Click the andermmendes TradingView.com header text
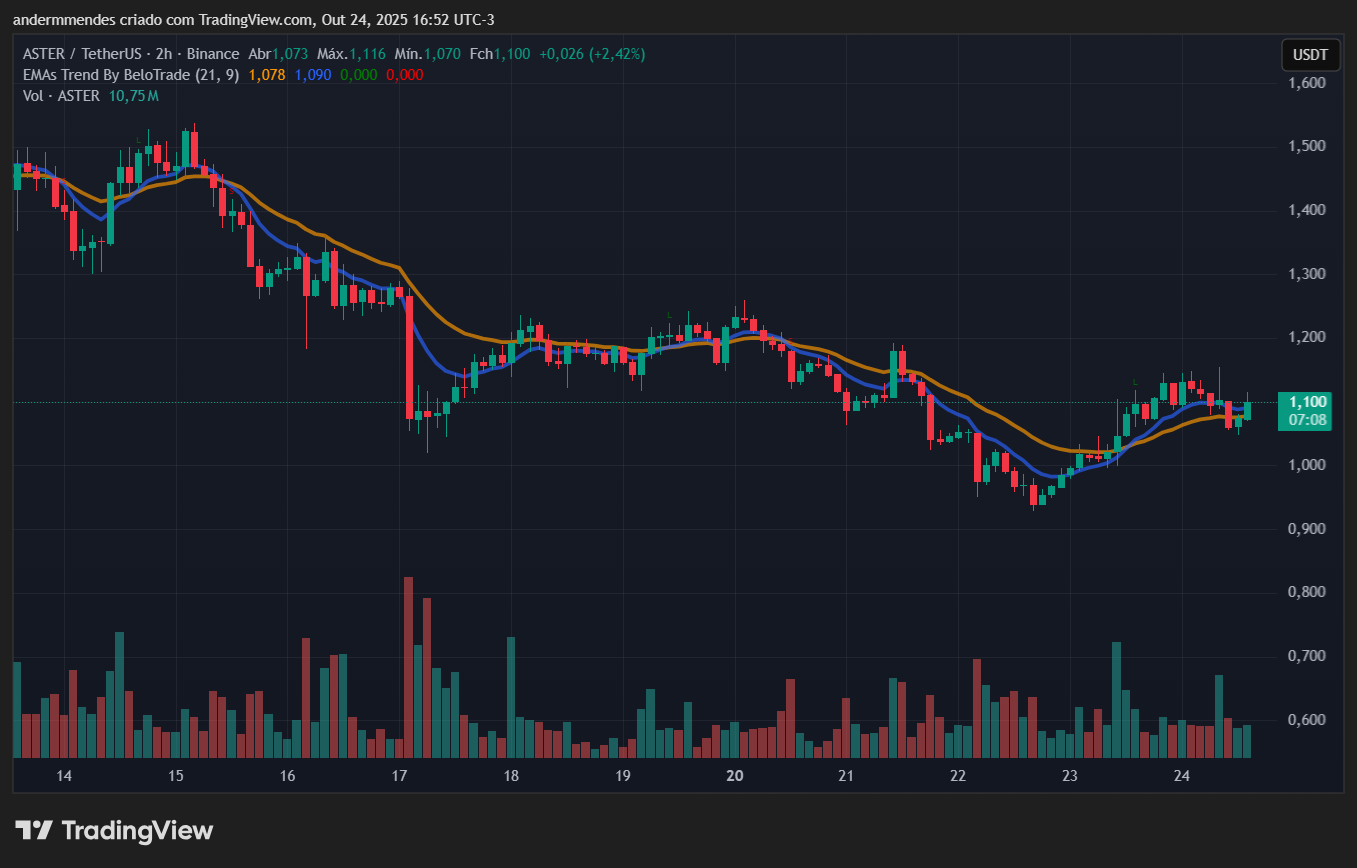The image size is (1357, 868). [253, 20]
